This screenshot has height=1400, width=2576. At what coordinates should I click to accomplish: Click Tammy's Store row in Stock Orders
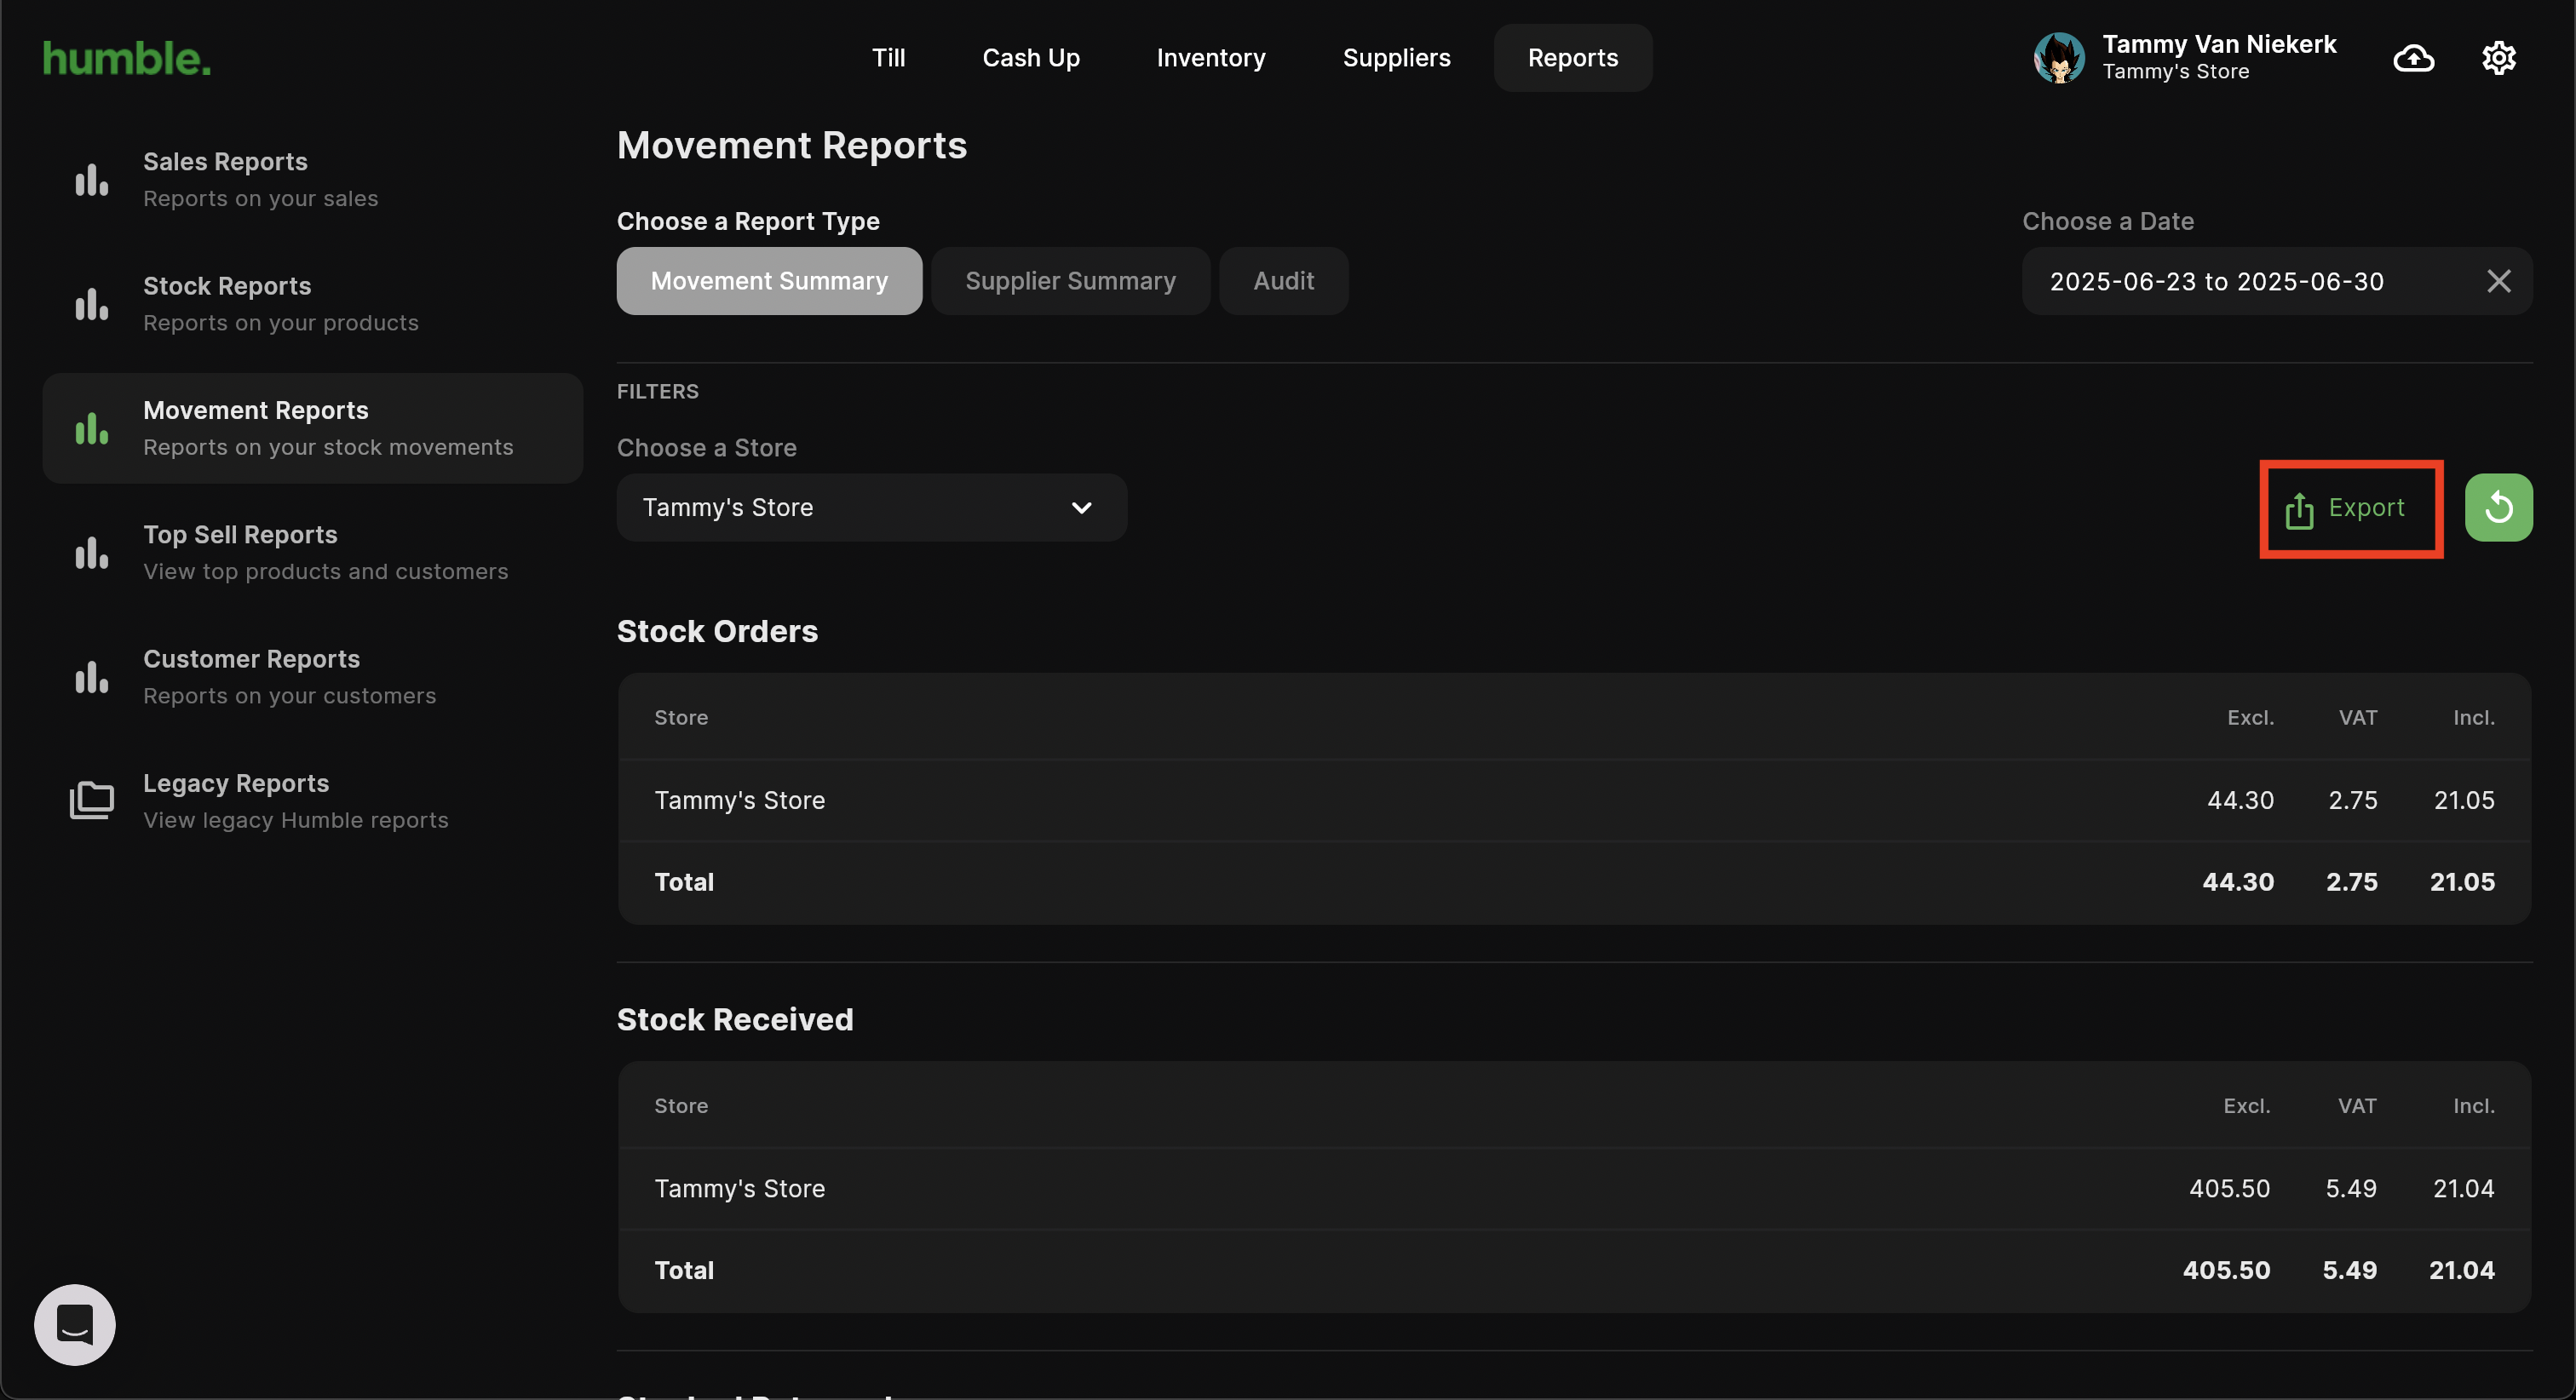[x=1574, y=800]
